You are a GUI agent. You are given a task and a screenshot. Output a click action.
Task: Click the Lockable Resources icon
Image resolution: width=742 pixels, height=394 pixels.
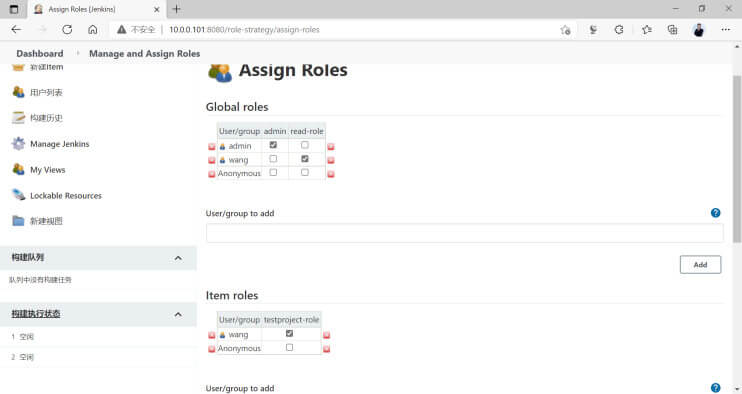coord(18,195)
